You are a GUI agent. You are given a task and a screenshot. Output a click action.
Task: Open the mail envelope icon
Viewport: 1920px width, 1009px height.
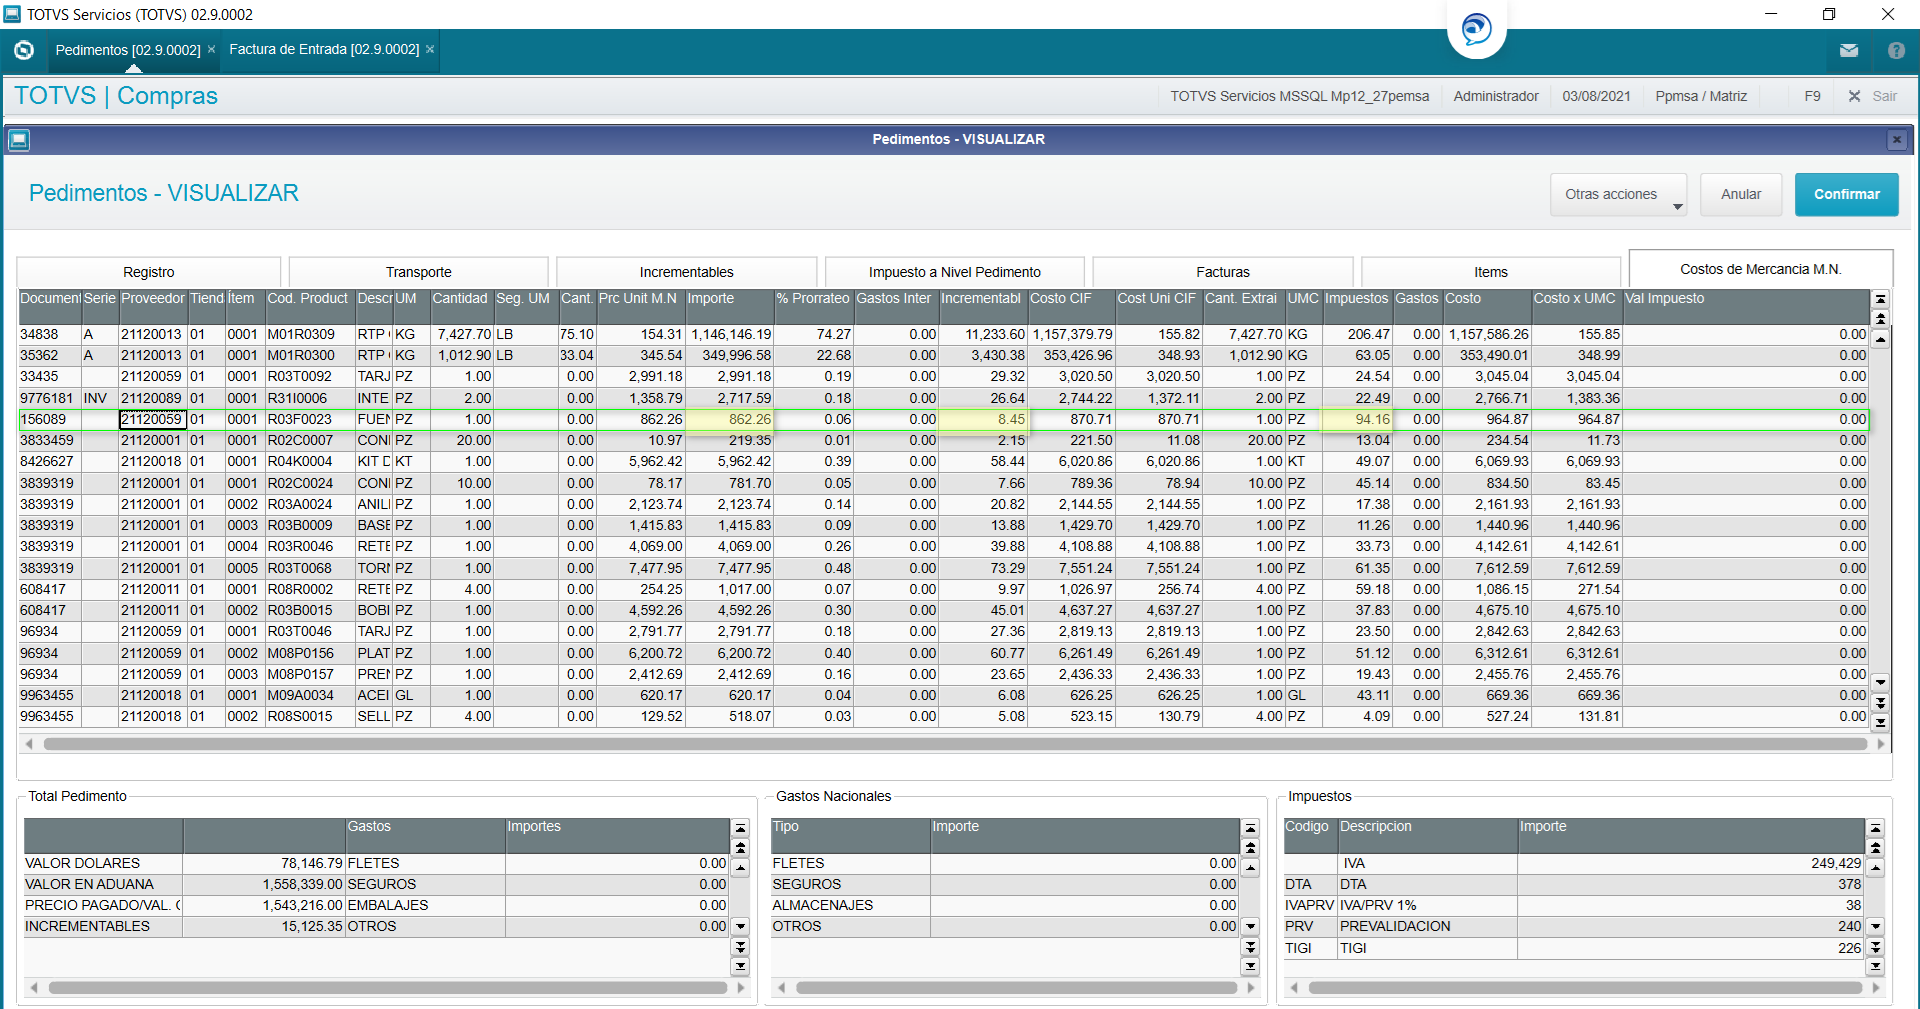(1849, 50)
